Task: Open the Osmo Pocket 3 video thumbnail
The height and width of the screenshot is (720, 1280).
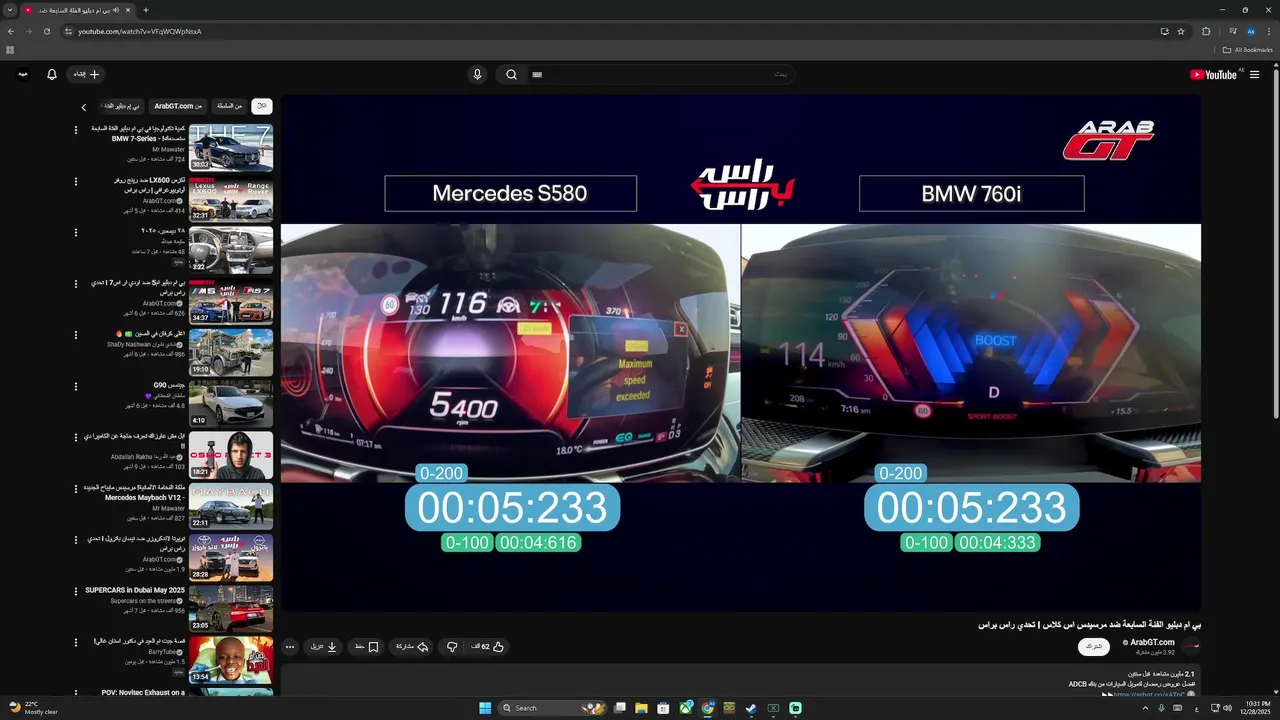Action: 231,454
